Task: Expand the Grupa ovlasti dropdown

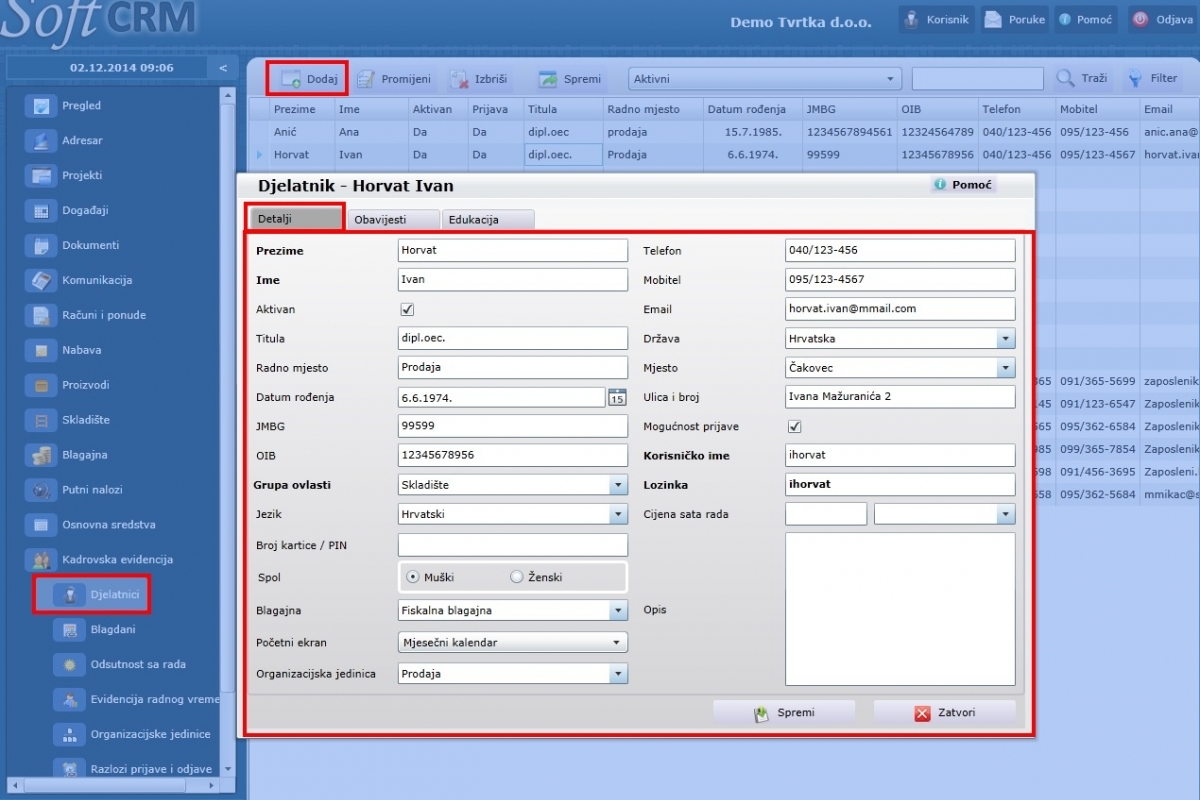Action: 617,485
